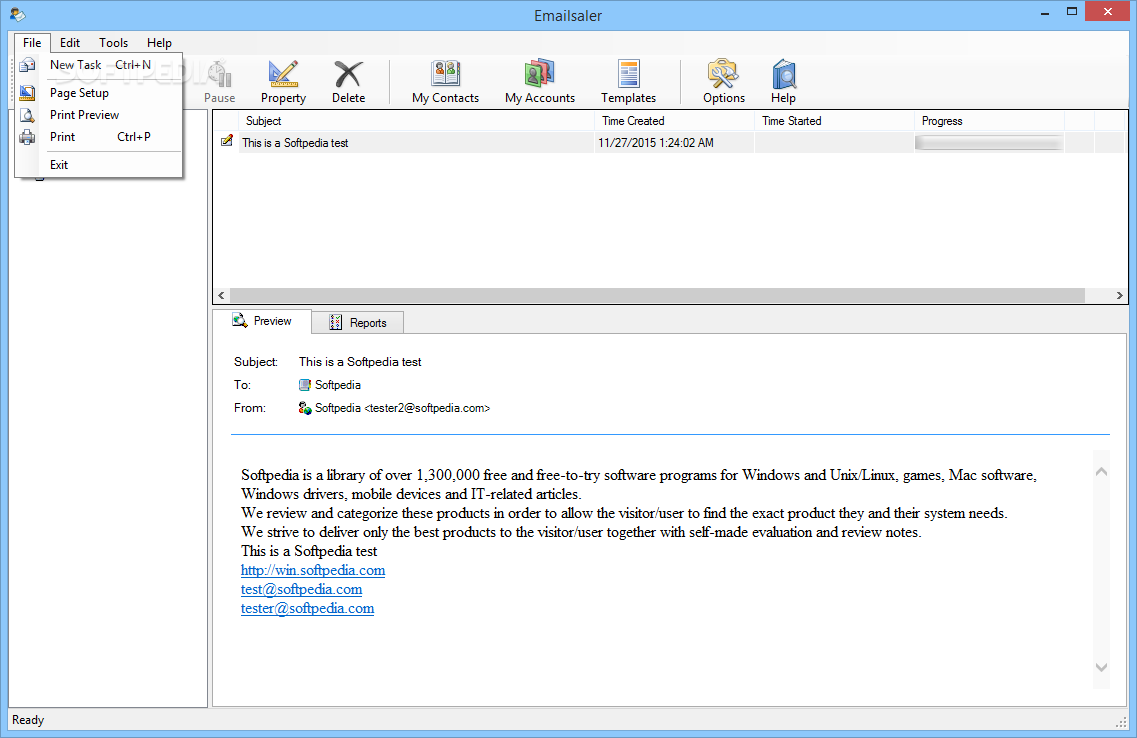The width and height of the screenshot is (1137, 738).
Task: Open the Edit menu
Action: click(70, 43)
